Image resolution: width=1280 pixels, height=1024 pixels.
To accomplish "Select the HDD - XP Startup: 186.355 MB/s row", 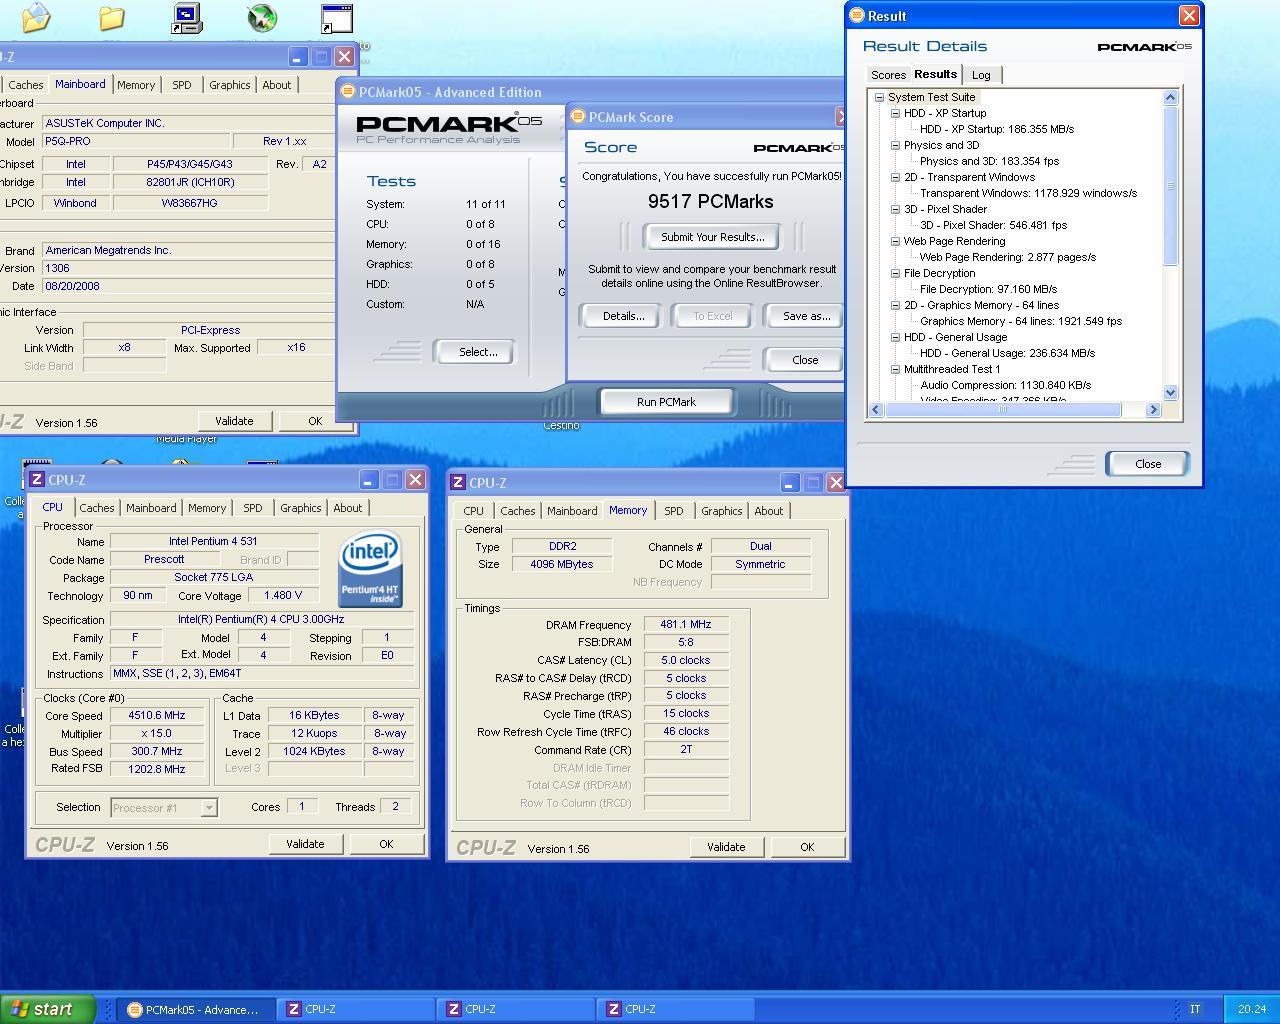I will click(996, 129).
